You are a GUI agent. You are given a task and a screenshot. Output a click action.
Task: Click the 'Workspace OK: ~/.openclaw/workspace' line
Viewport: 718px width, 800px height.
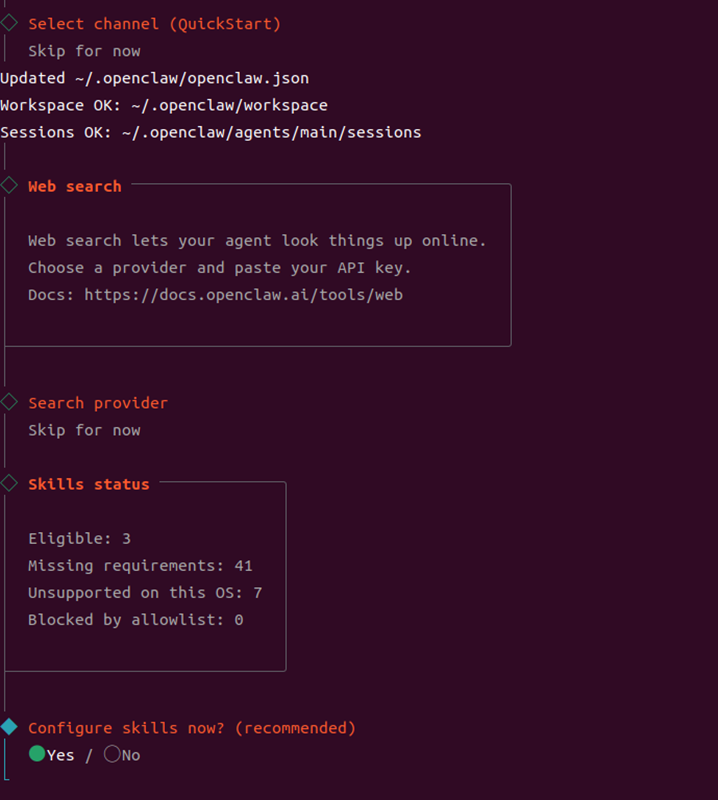pos(164,105)
